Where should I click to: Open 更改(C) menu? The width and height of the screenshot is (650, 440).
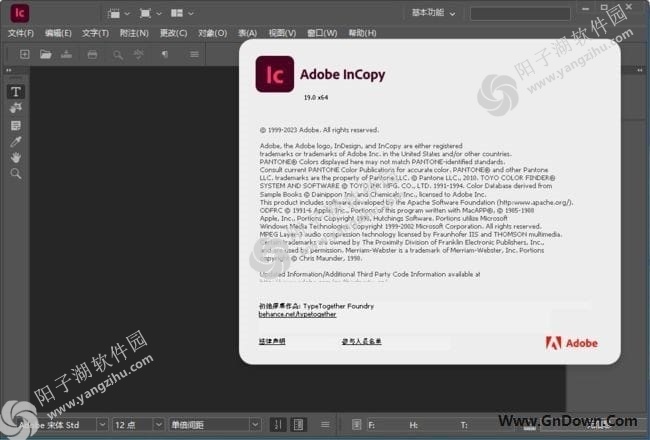(173, 33)
